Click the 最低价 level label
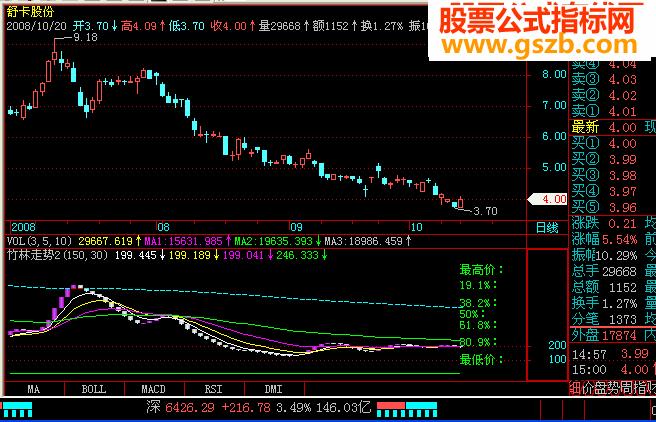Viewport: 656px width, 422px height. pyautogui.click(x=481, y=359)
